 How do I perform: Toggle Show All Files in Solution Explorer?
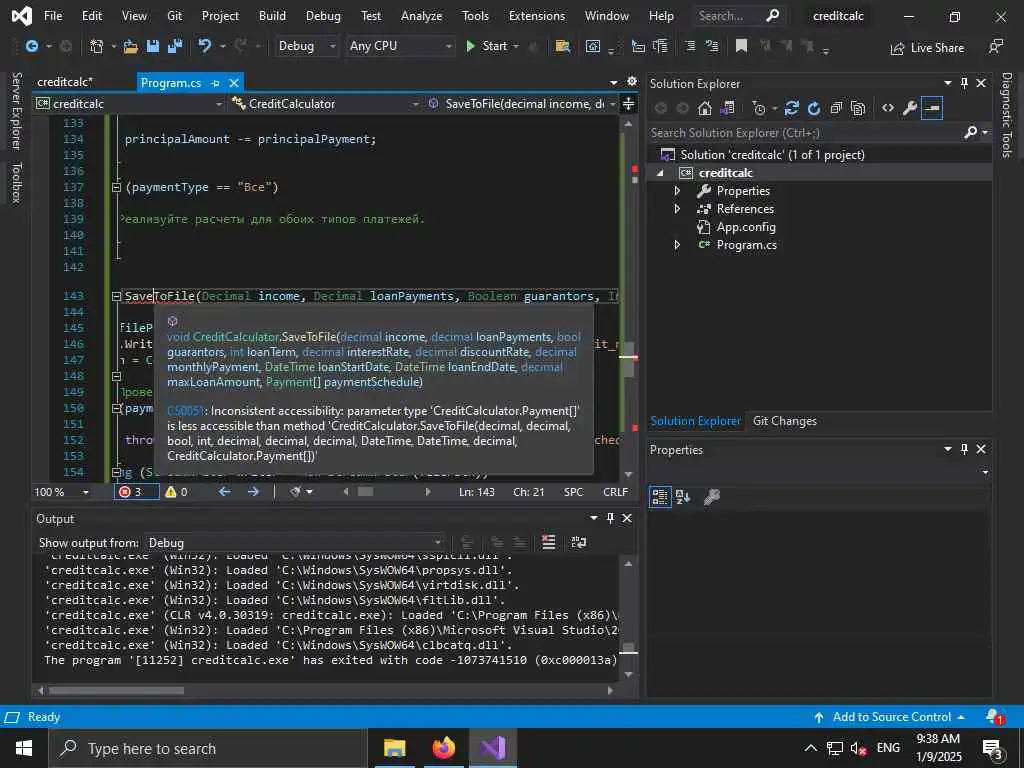click(x=858, y=108)
